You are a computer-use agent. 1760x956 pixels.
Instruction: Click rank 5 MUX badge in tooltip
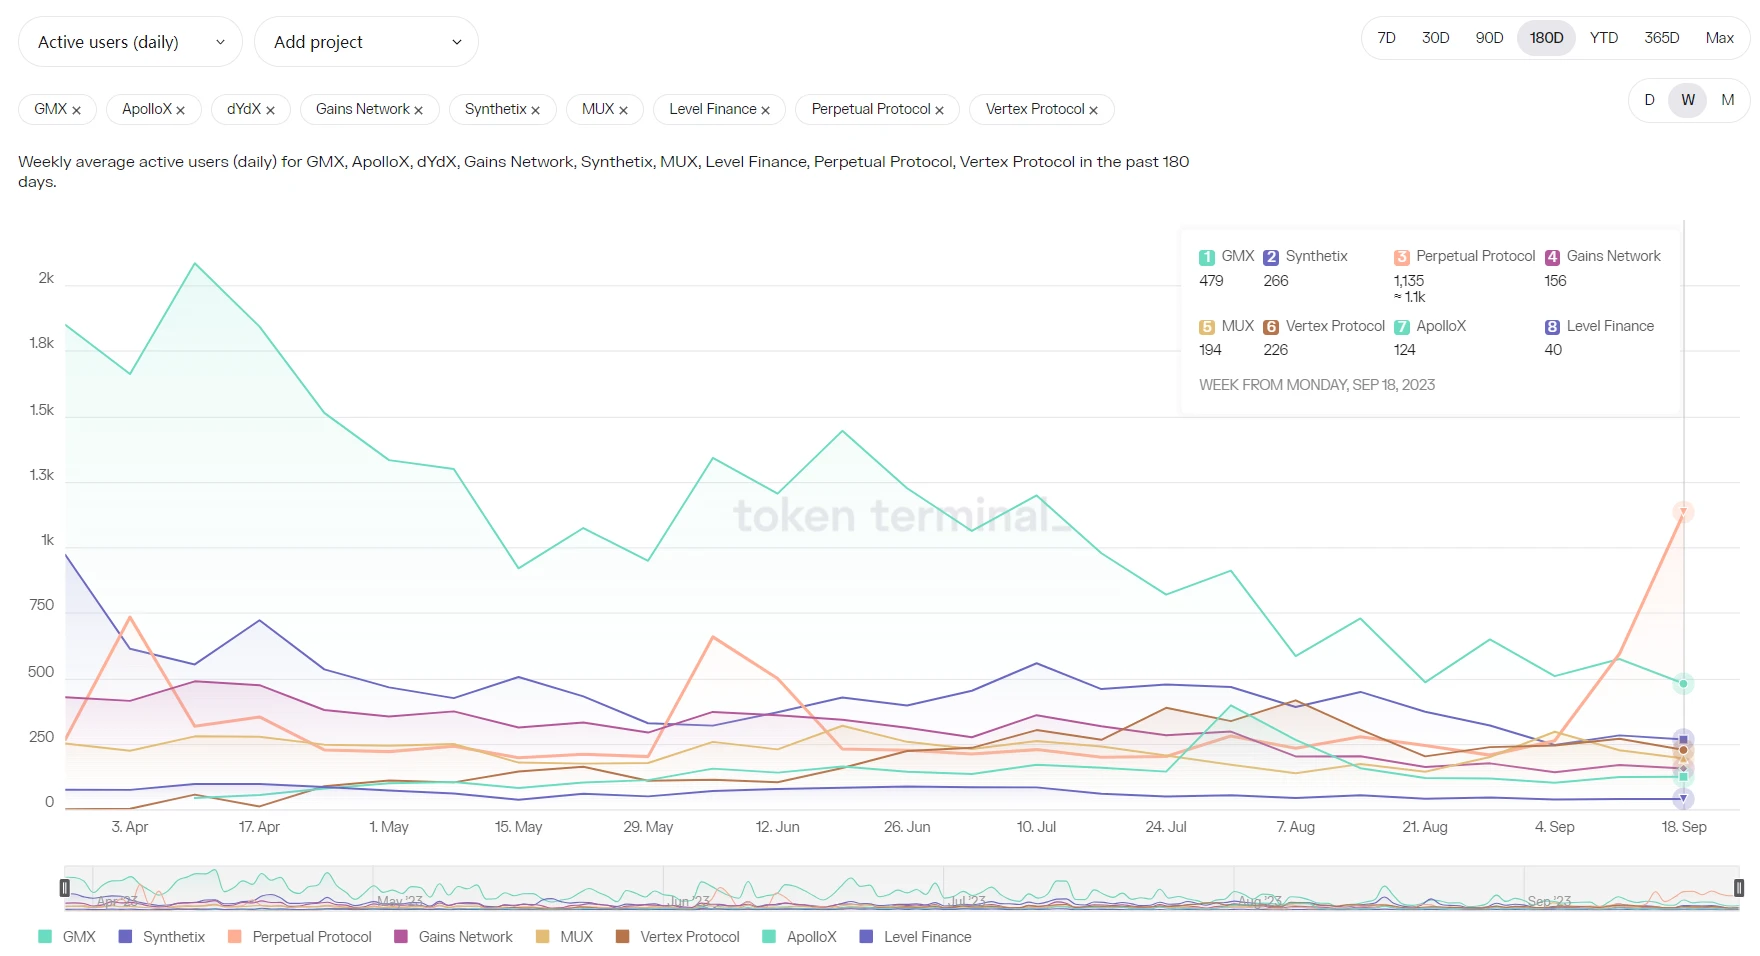(x=1207, y=327)
